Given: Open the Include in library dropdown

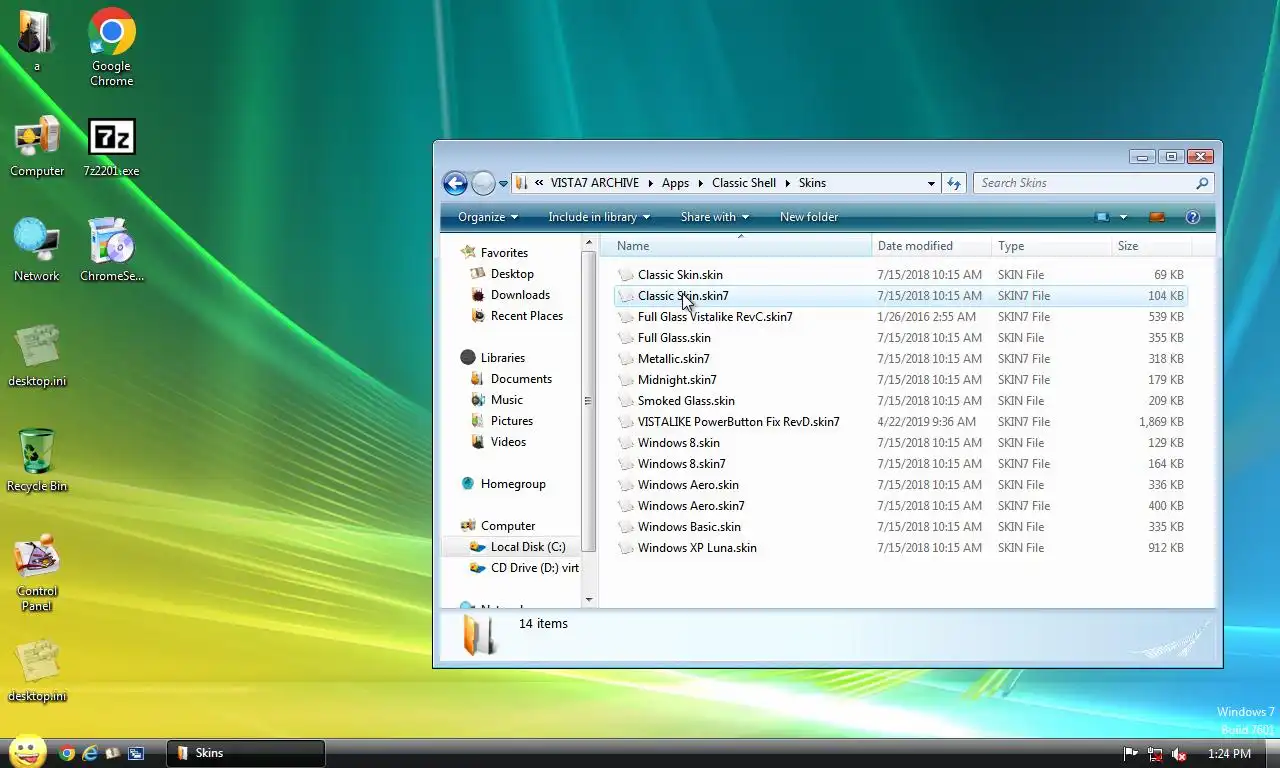Looking at the screenshot, I should point(599,217).
